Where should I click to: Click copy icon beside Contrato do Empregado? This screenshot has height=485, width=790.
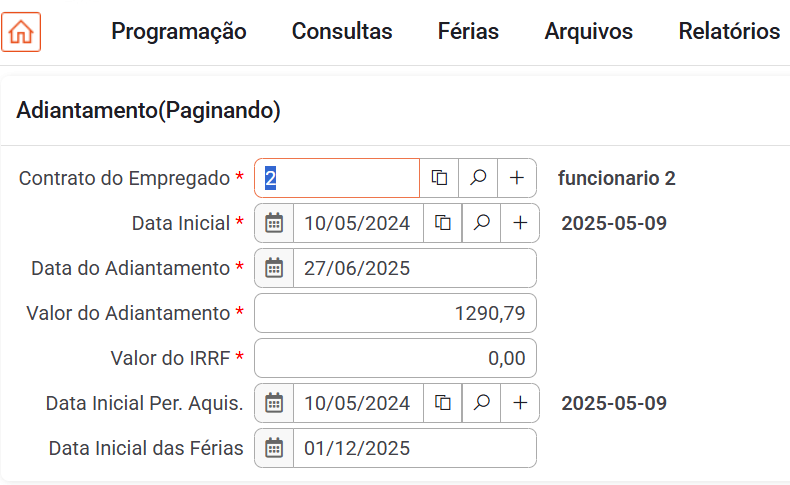point(439,178)
